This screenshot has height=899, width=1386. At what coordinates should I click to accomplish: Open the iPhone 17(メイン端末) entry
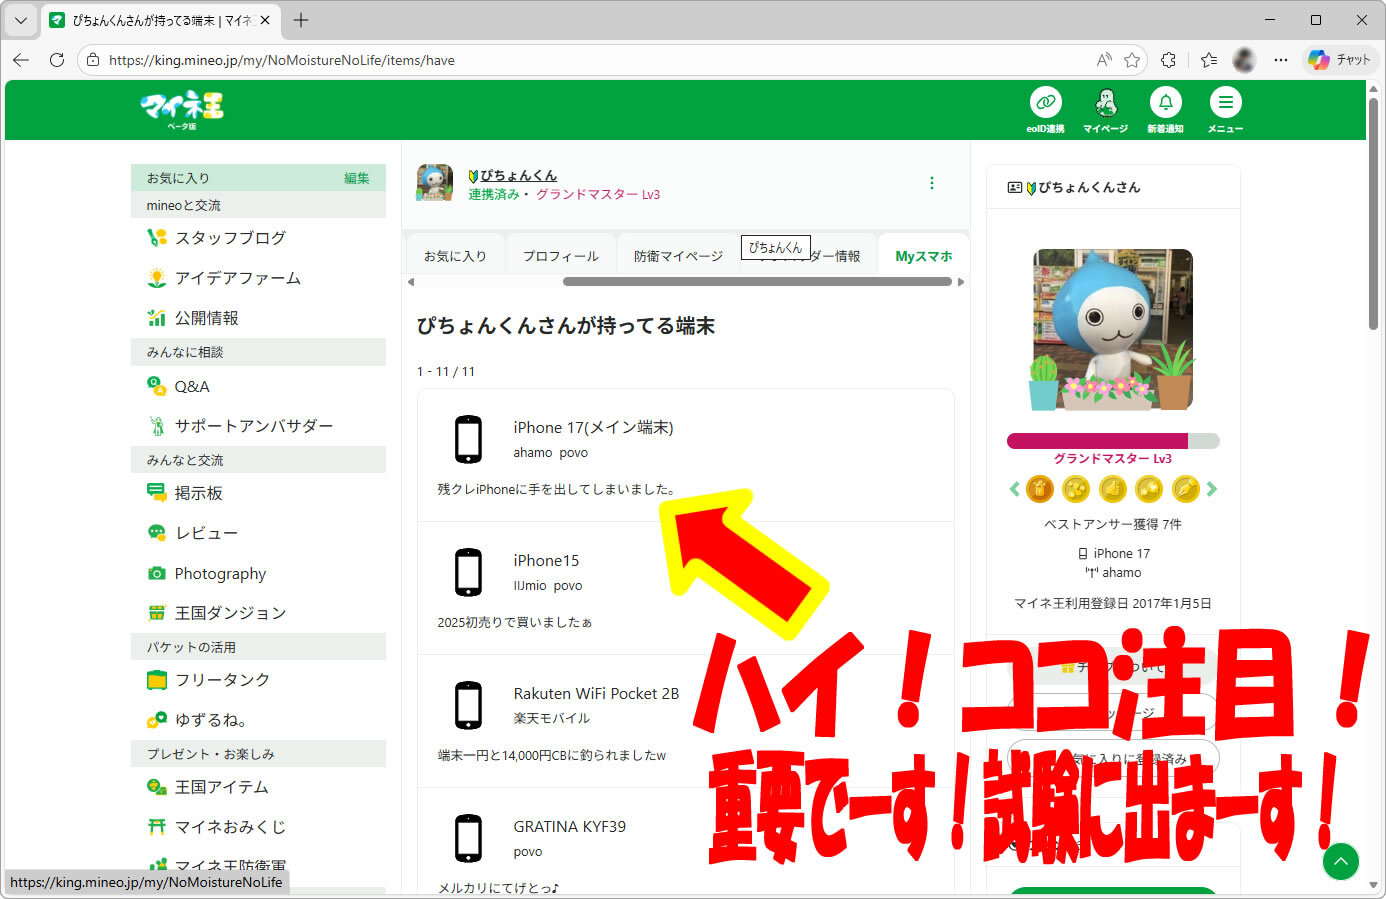[x=593, y=427]
